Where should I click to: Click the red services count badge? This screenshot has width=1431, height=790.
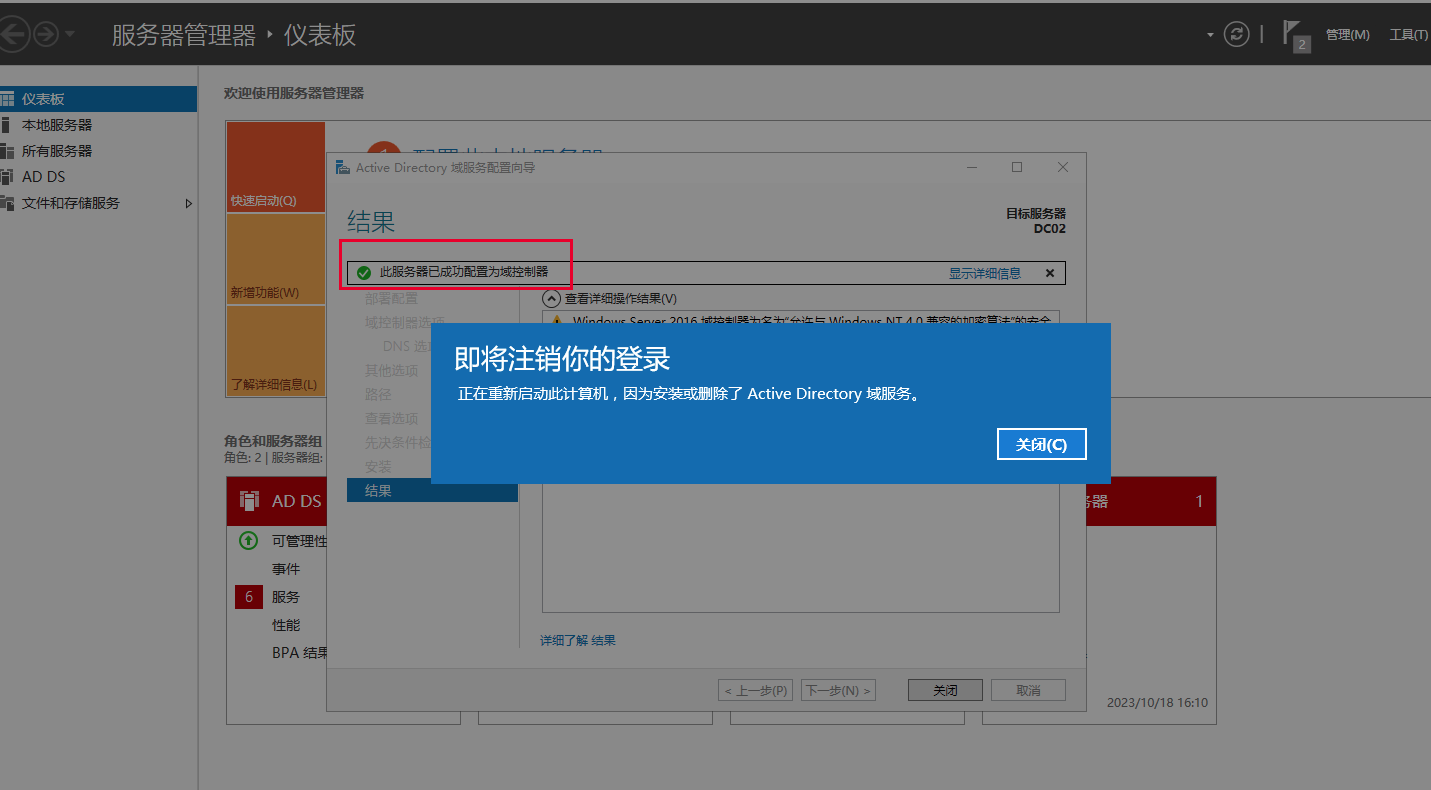coord(249,597)
